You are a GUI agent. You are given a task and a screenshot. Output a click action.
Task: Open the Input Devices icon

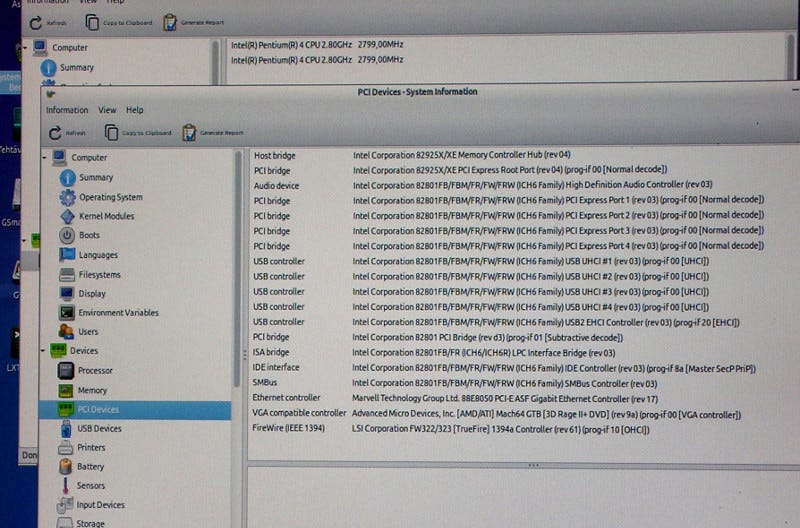coord(65,505)
